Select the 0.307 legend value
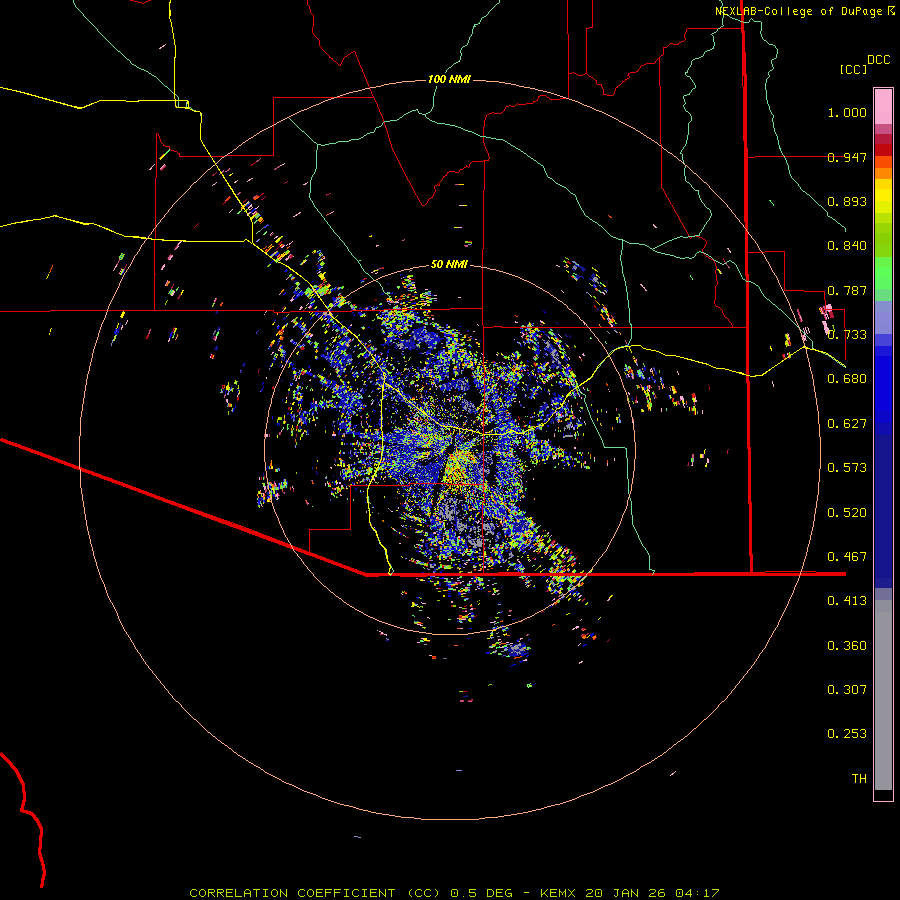Image resolution: width=900 pixels, height=900 pixels. (847, 690)
